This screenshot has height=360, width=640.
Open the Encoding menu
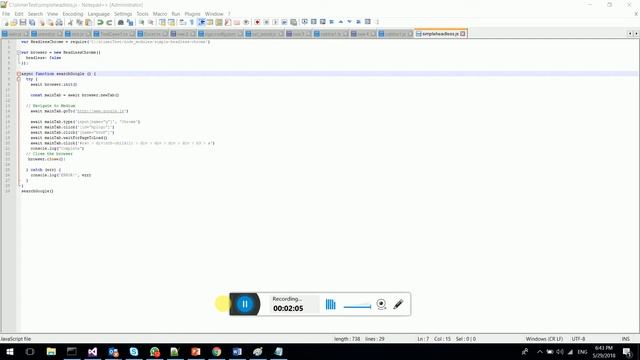(73, 14)
